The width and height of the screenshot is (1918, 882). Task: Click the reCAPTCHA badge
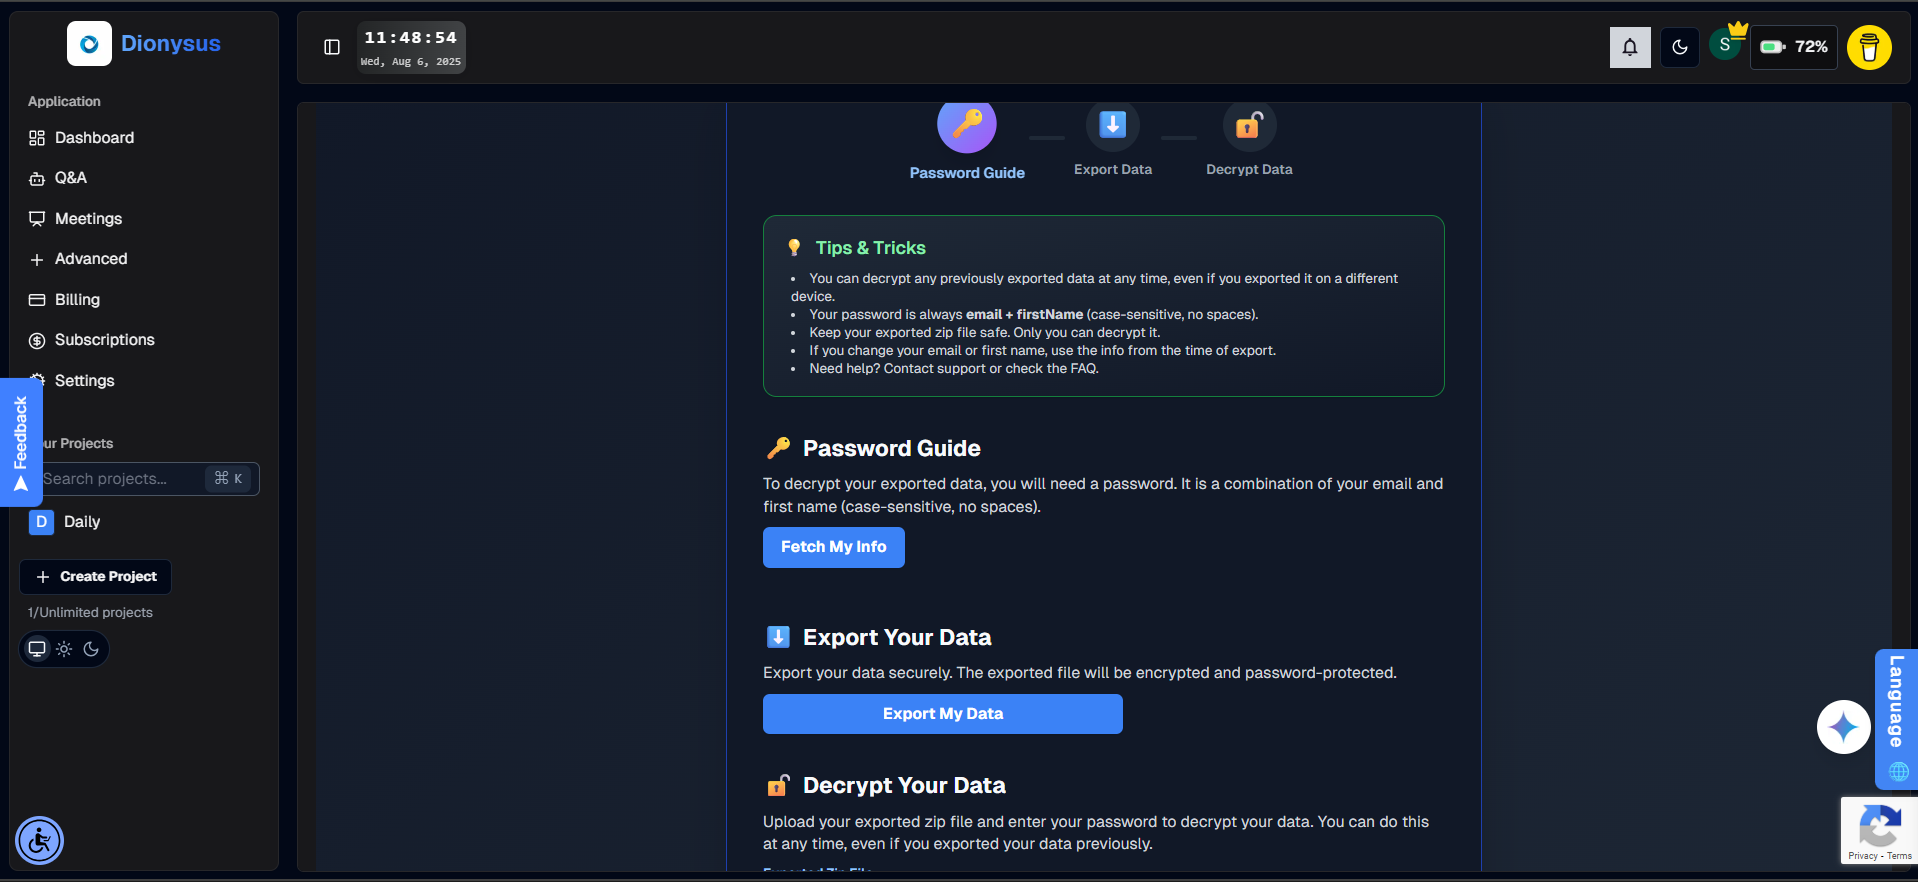[x=1879, y=830]
